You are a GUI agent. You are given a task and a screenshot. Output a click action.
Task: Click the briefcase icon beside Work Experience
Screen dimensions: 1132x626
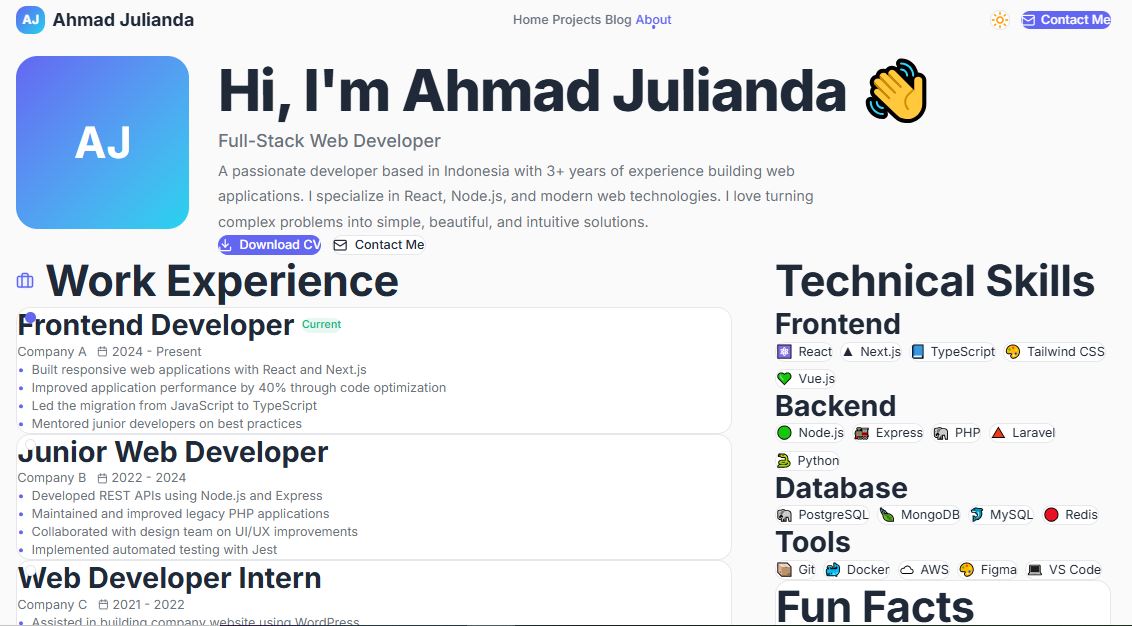pos(24,280)
